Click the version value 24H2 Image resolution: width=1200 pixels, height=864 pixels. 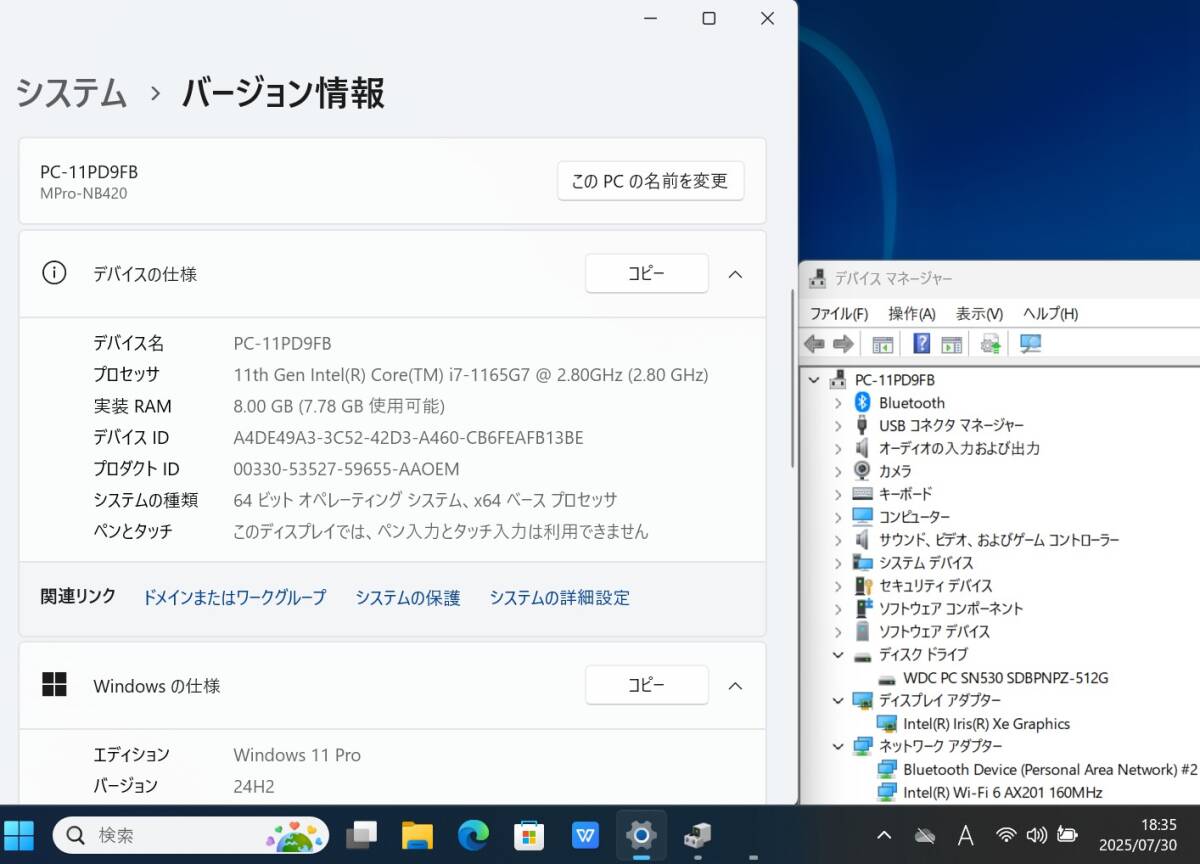(254, 786)
